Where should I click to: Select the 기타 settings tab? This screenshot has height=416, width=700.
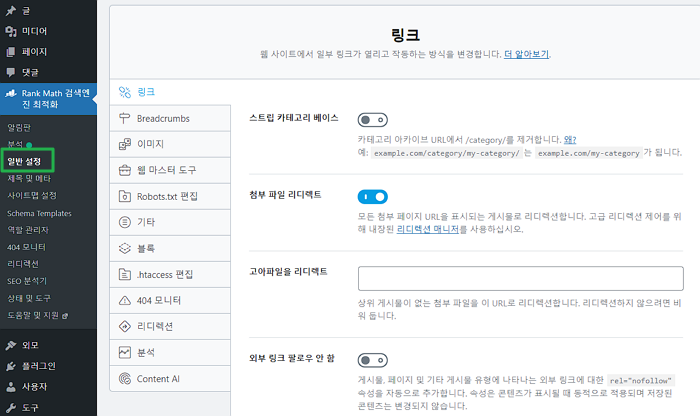pyautogui.click(x=170, y=222)
